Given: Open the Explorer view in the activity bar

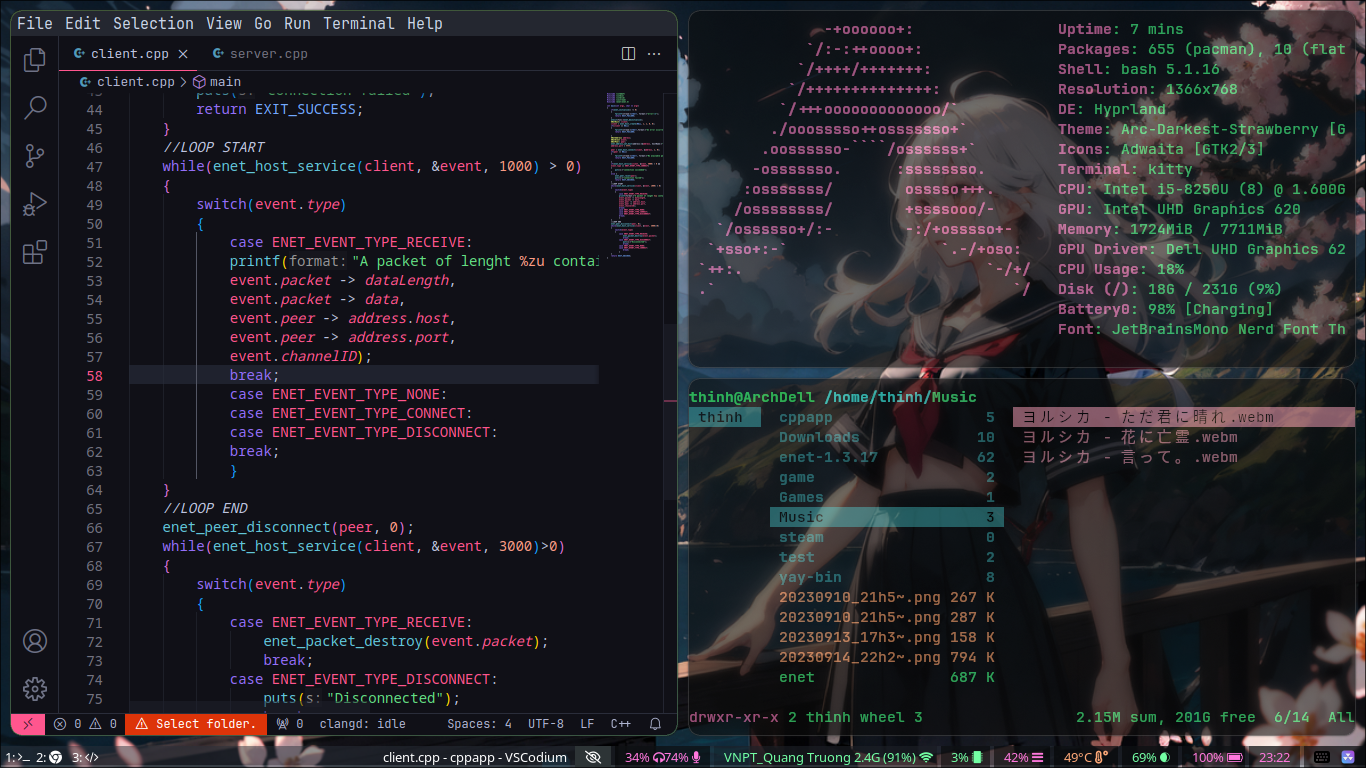Looking at the screenshot, I should (35, 59).
